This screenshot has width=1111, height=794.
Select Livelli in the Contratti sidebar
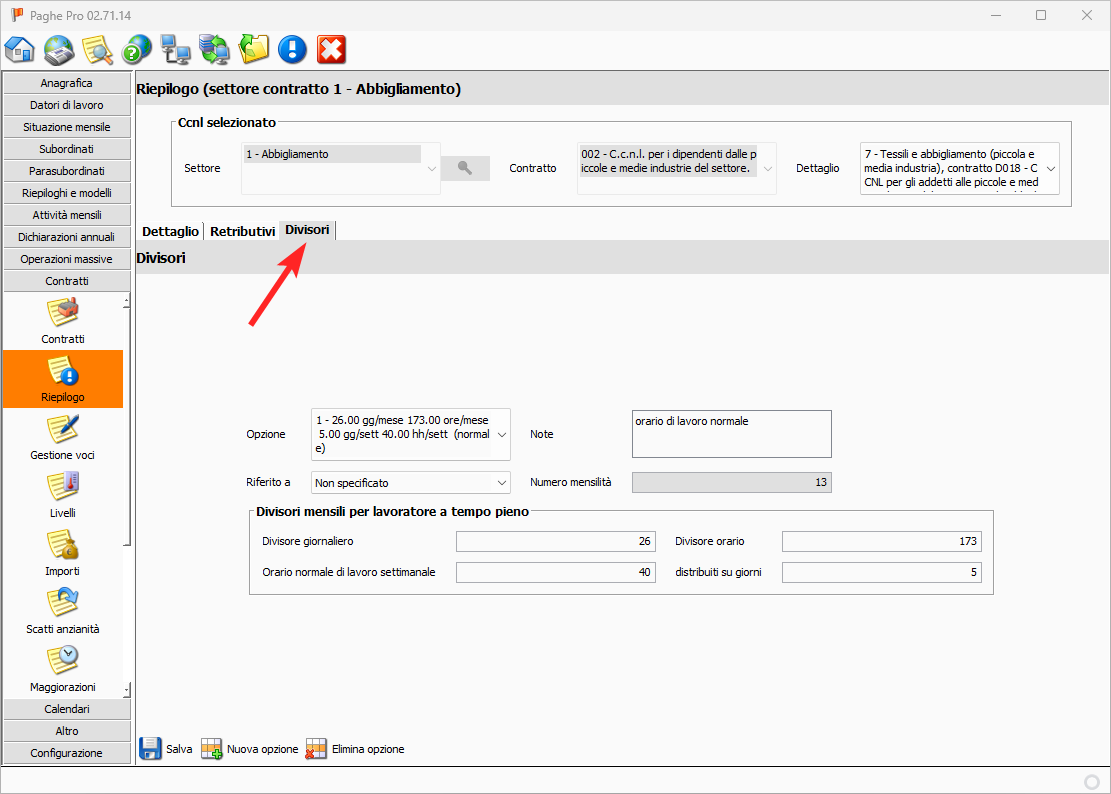[x=63, y=495]
